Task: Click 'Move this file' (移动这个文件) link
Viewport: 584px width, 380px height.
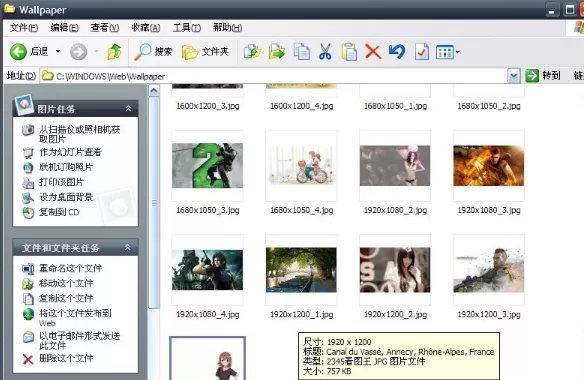Action: (x=66, y=283)
